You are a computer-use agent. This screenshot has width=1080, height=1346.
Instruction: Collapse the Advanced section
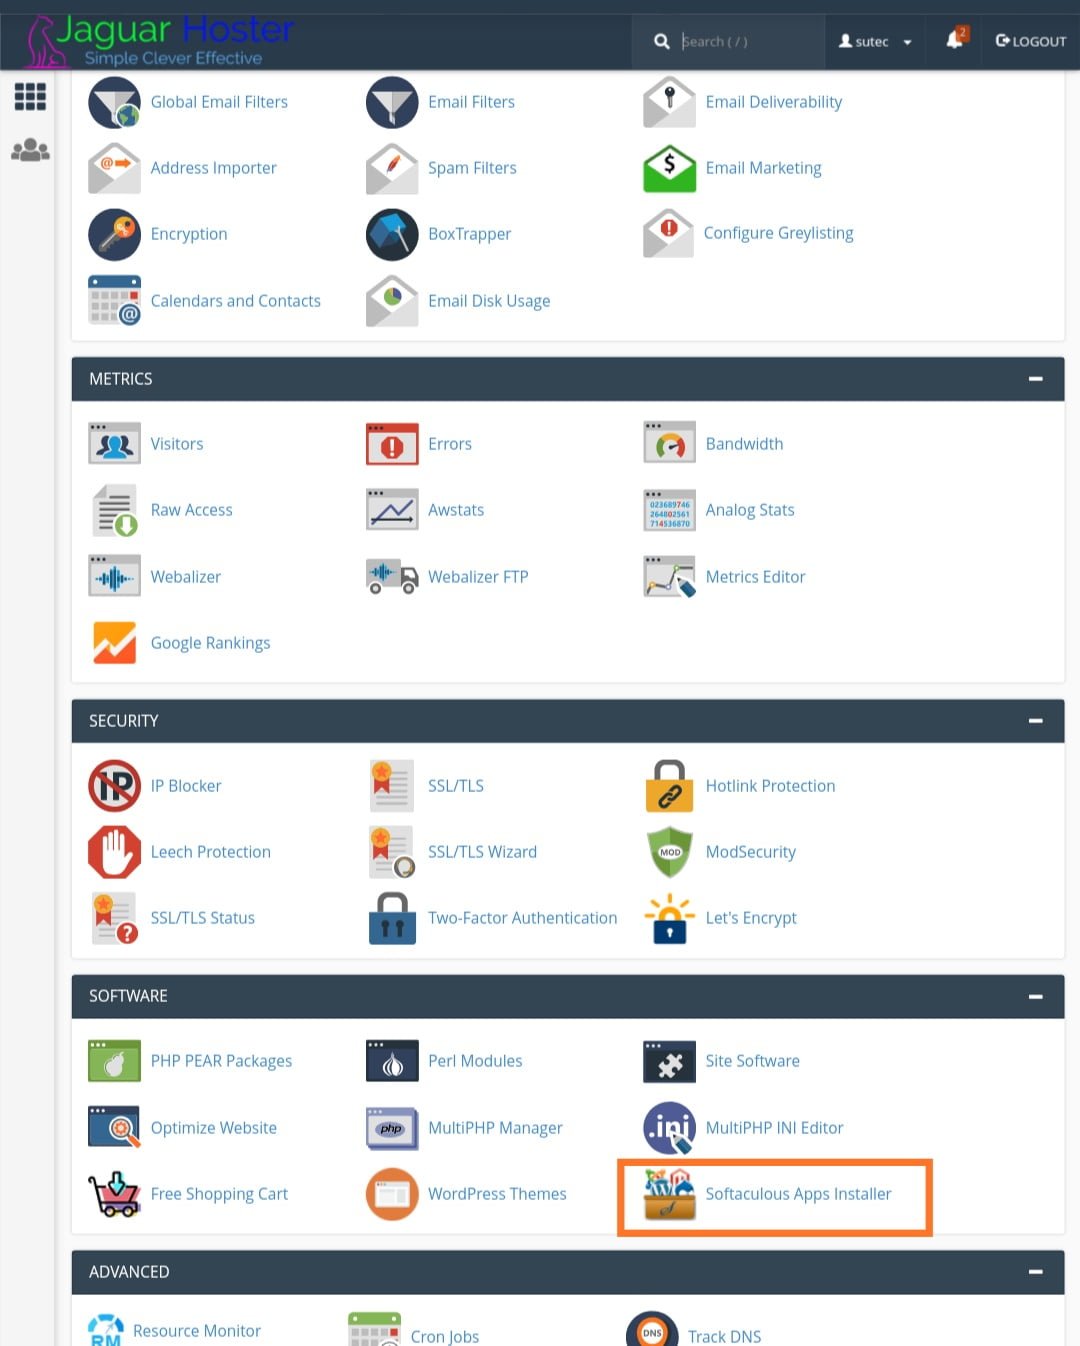coord(1036,1272)
